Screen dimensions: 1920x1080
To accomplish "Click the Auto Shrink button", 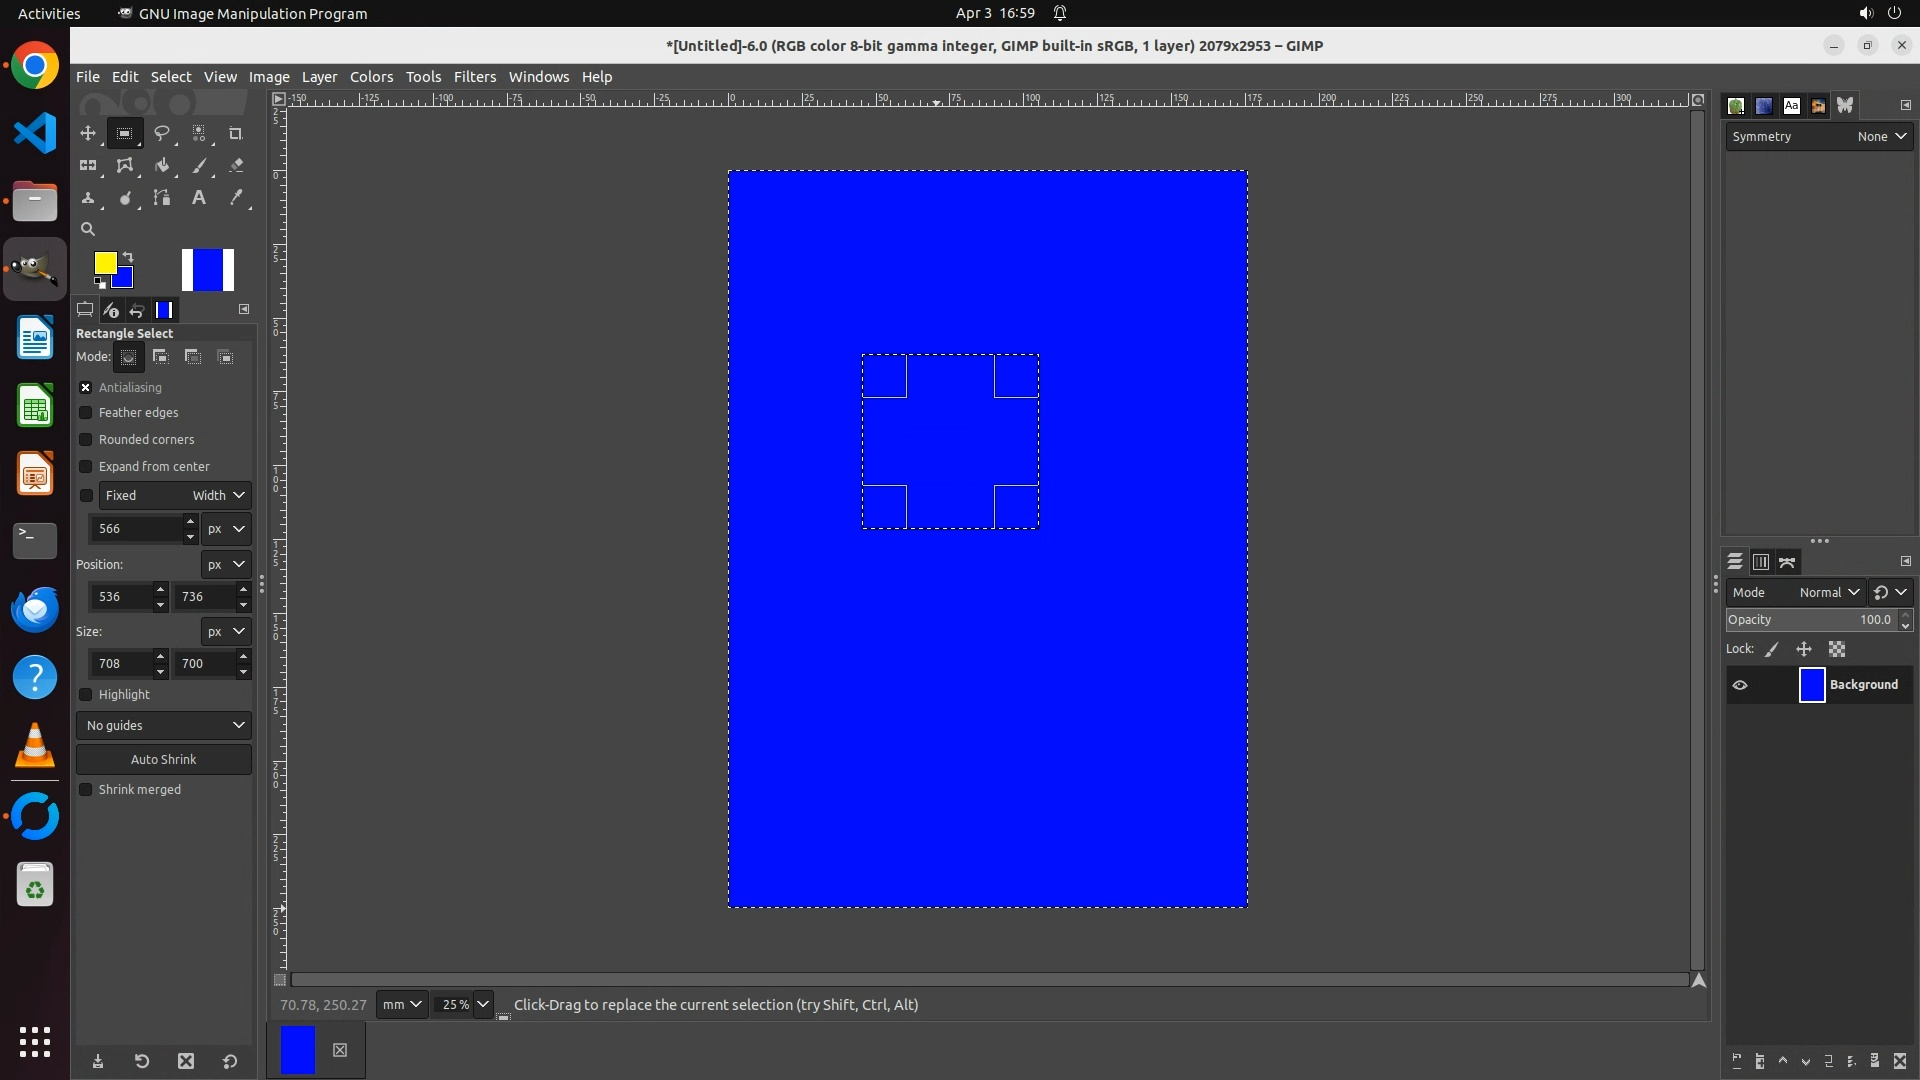I will [164, 760].
